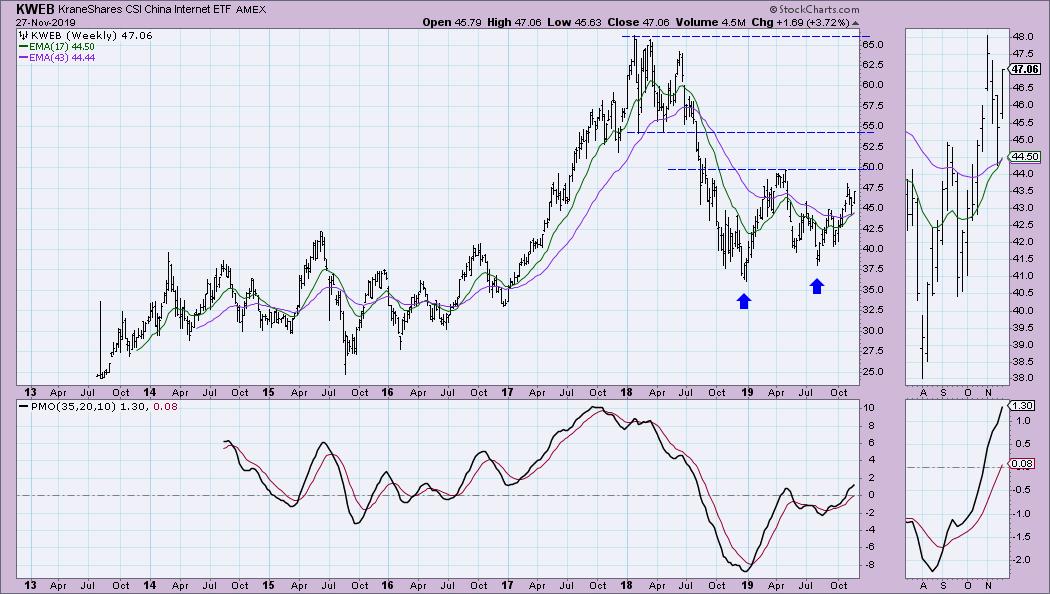Click the High 47.06 value in header
This screenshot has width=1050, height=594.
click(514, 22)
